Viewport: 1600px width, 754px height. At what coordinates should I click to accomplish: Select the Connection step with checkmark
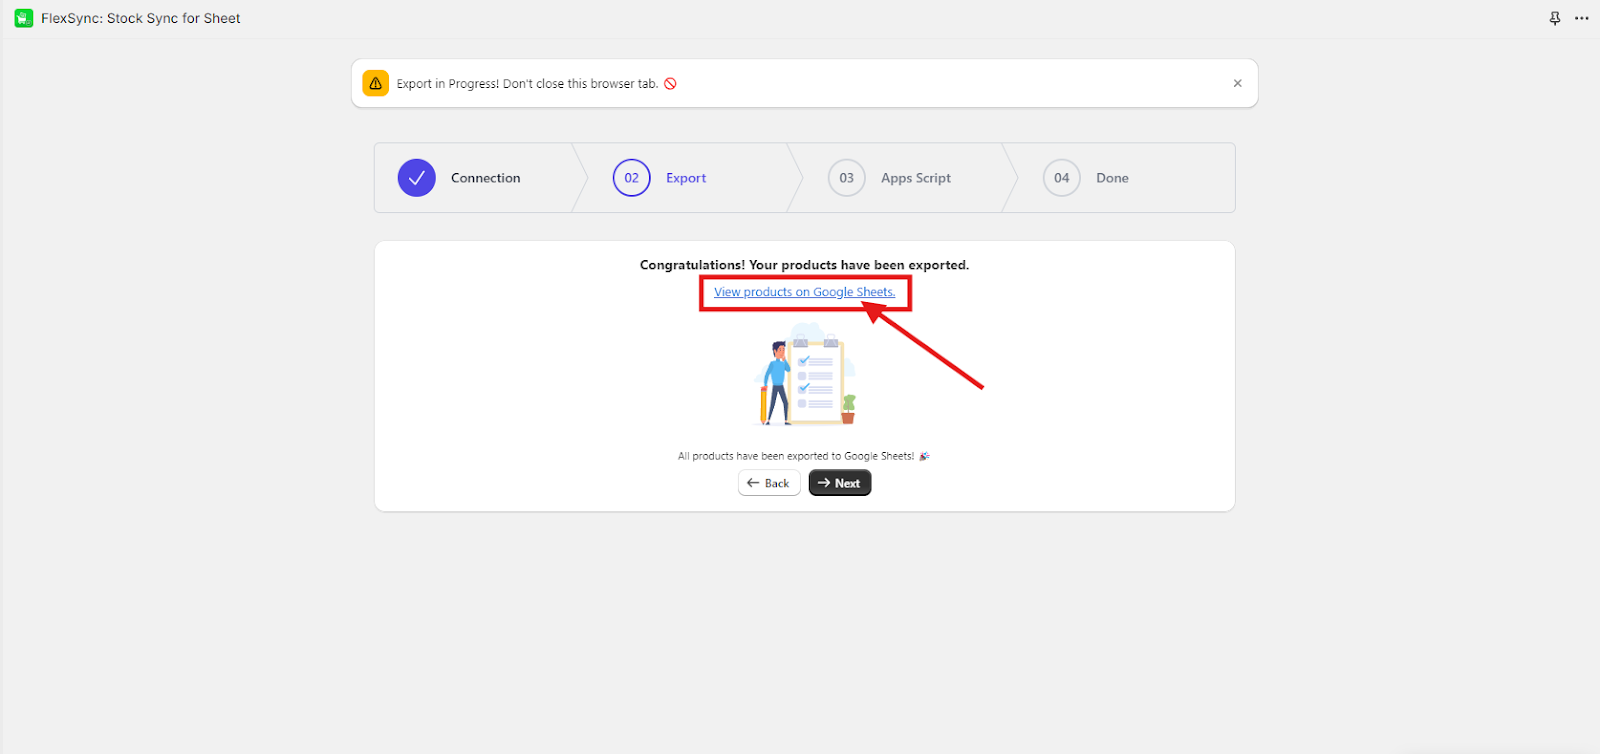tap(460, 178)
